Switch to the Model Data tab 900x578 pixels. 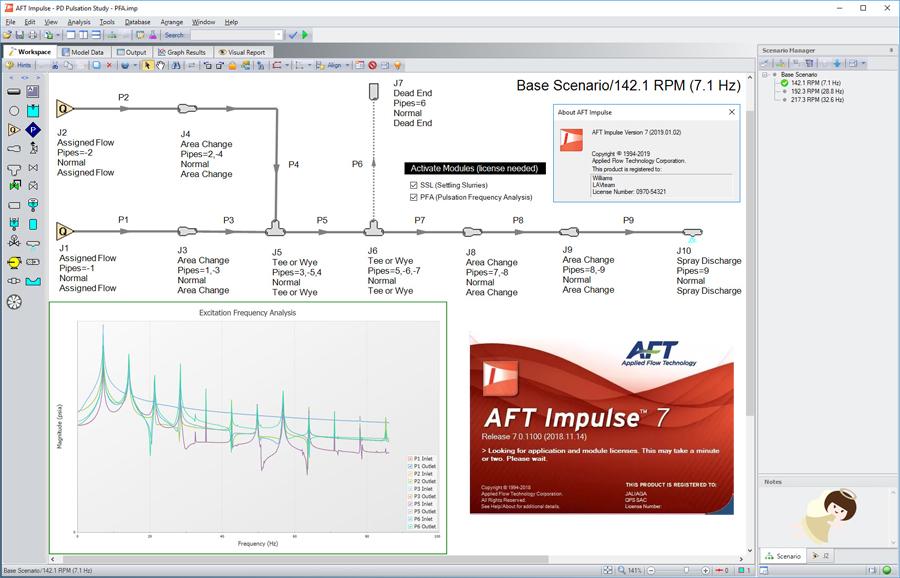pyautogui.click(x=83, y=52)
